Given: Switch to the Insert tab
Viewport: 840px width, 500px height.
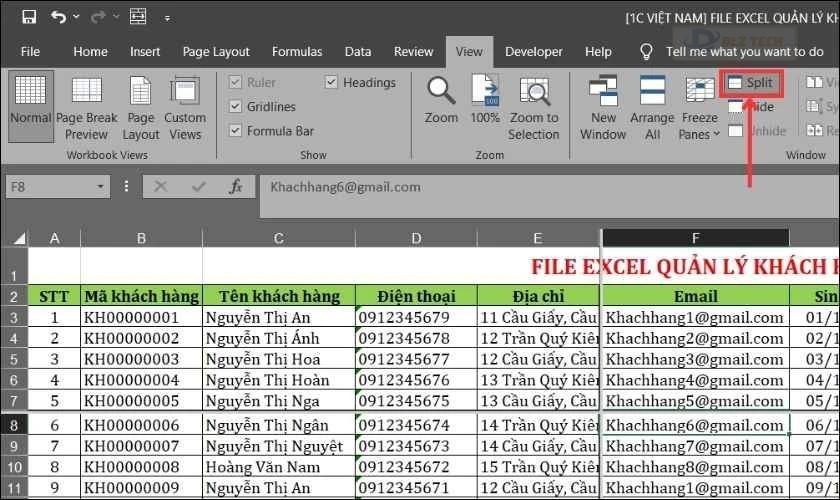Looking at the screenshot, I should (145, 51).
